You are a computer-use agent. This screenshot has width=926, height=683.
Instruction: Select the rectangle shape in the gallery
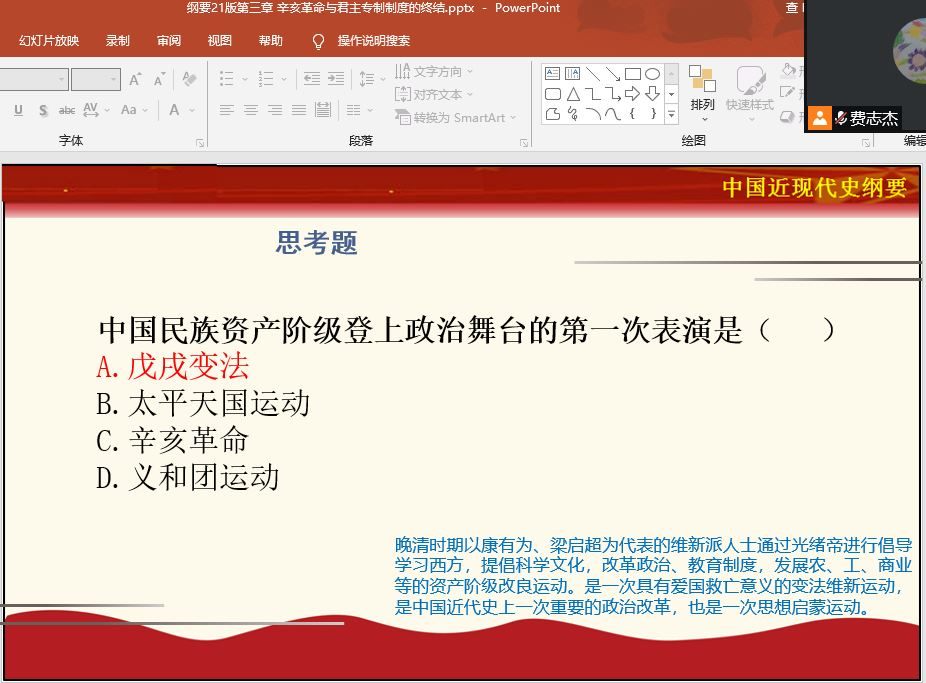click(632, 74)
